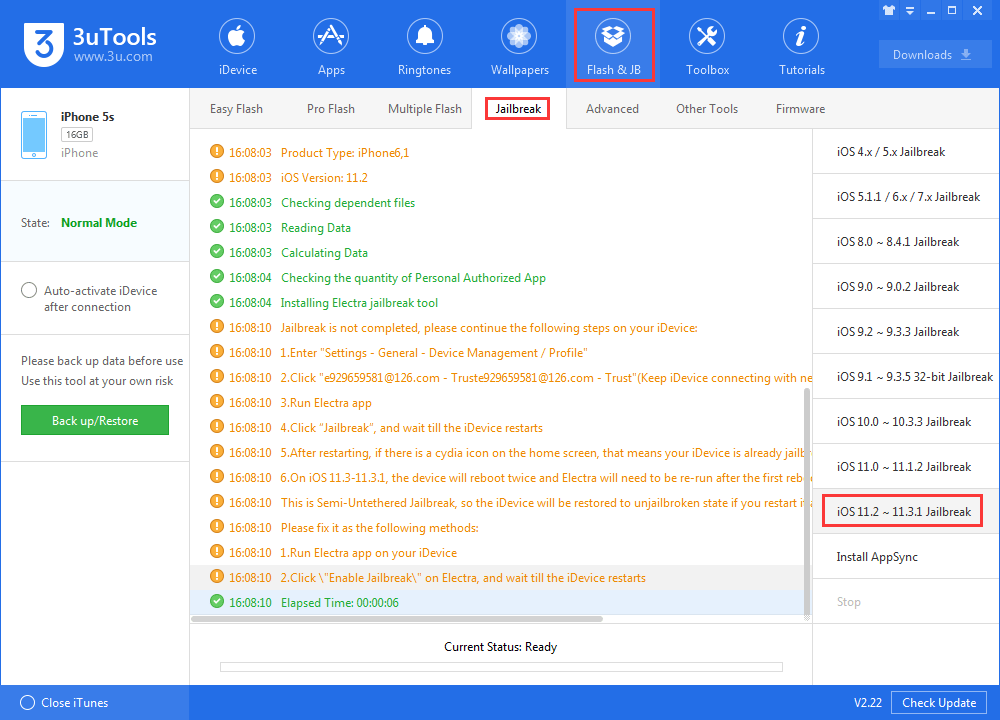Open the Wallpapers section

coord(519,46)
